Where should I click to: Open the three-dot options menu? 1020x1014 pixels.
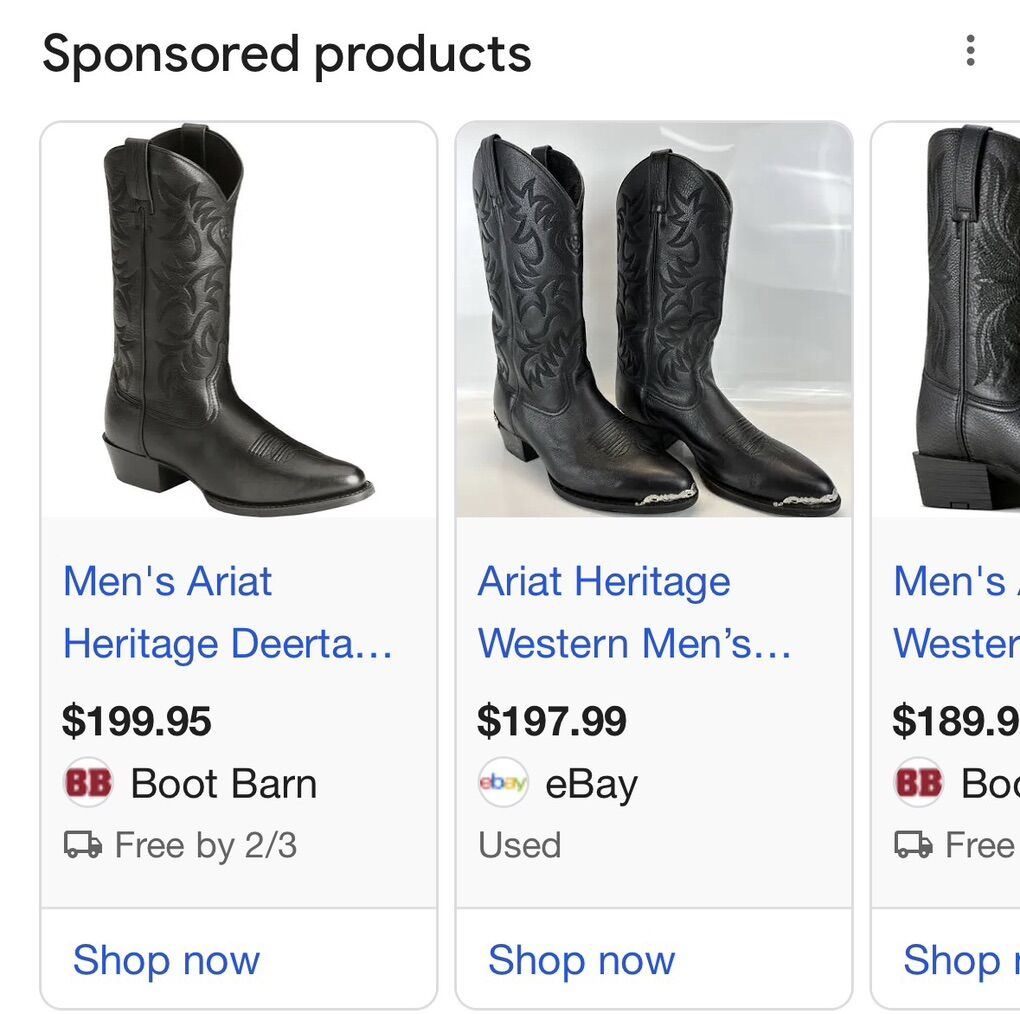tap(970, 51)
